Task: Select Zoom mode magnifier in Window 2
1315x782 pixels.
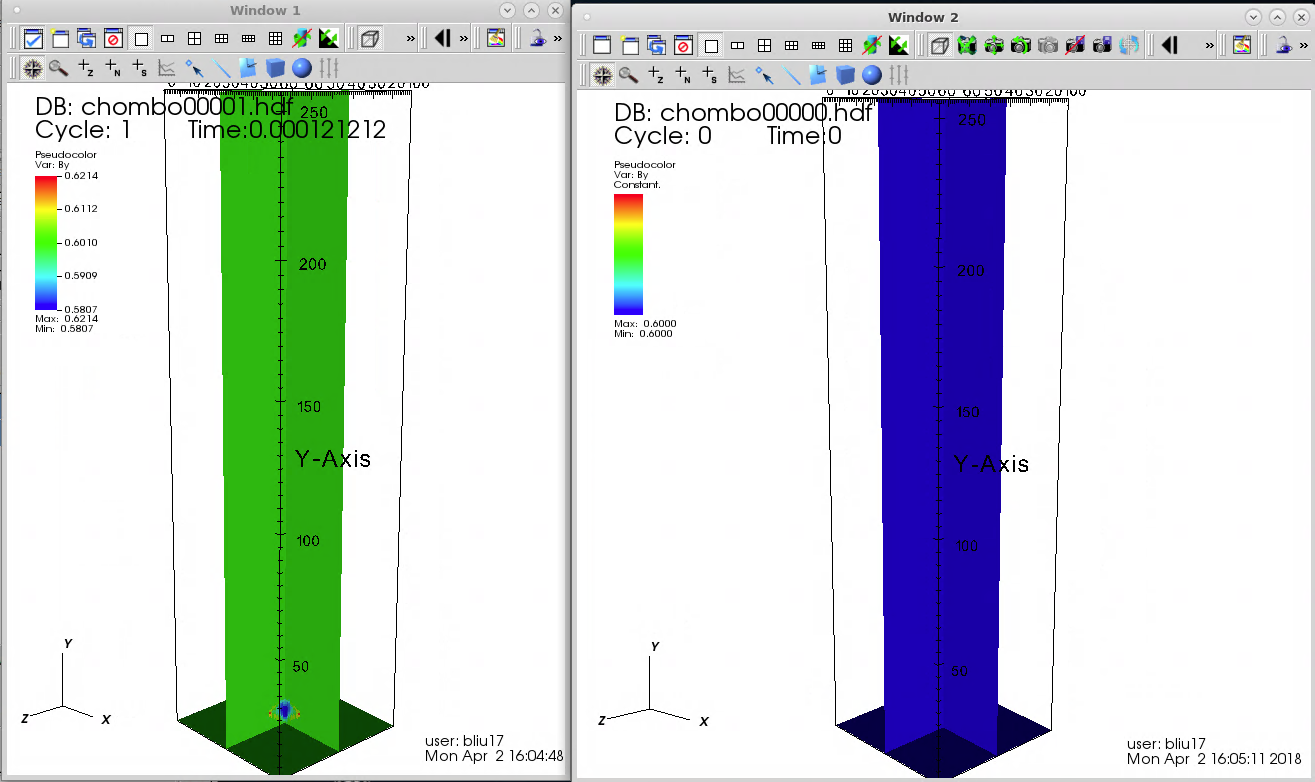Action: (629, 74)
